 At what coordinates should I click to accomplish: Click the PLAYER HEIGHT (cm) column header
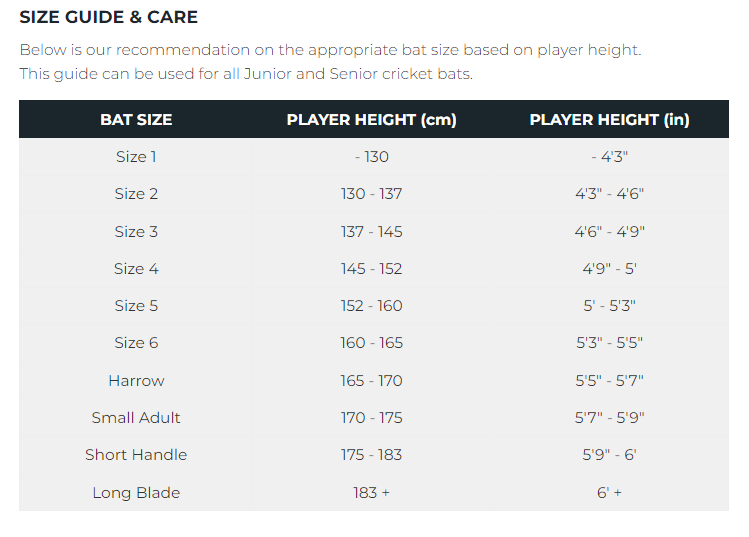371,120
